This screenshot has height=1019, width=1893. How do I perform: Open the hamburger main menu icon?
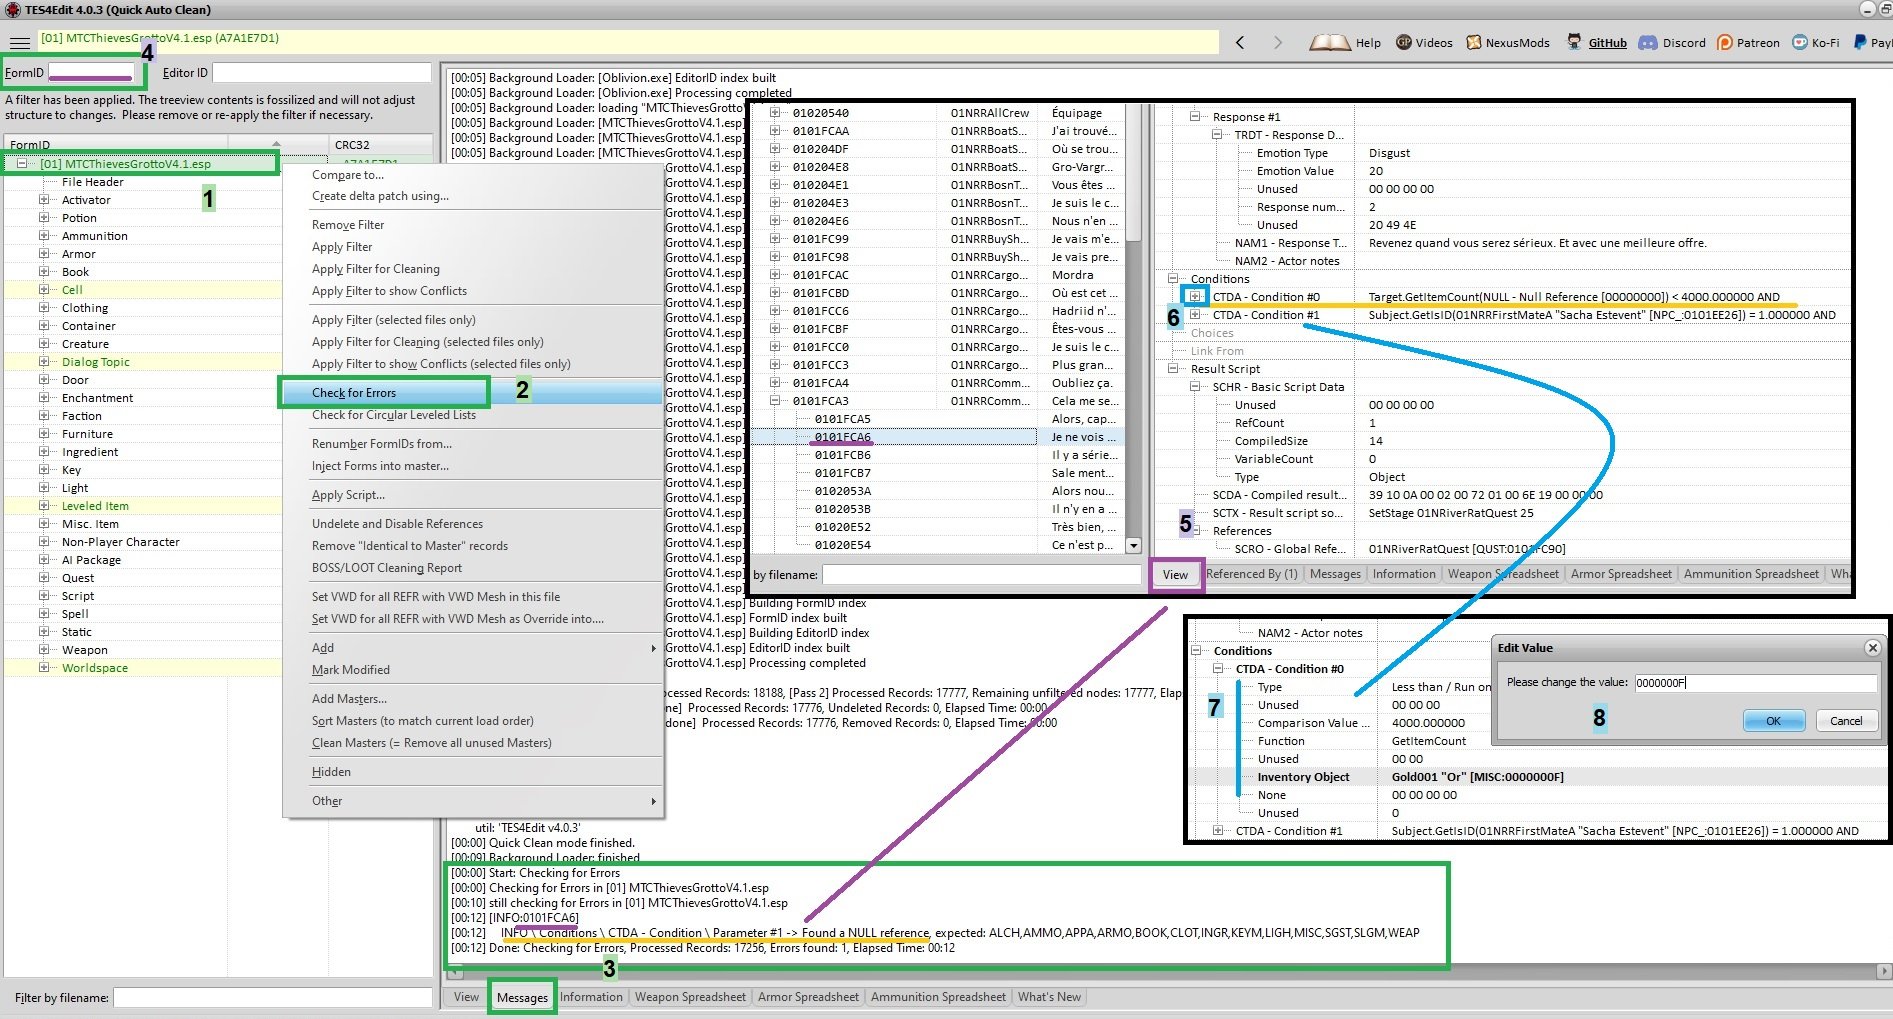coord(19,43)
